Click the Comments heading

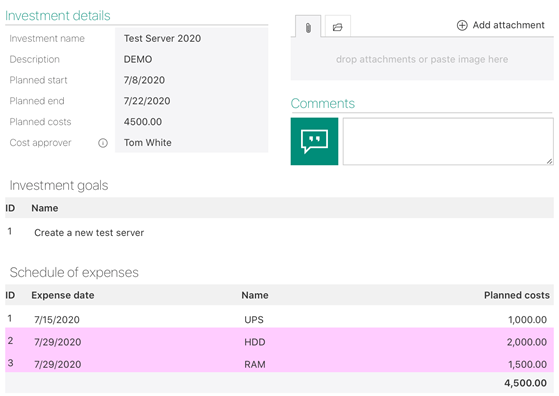coord(323,103)
